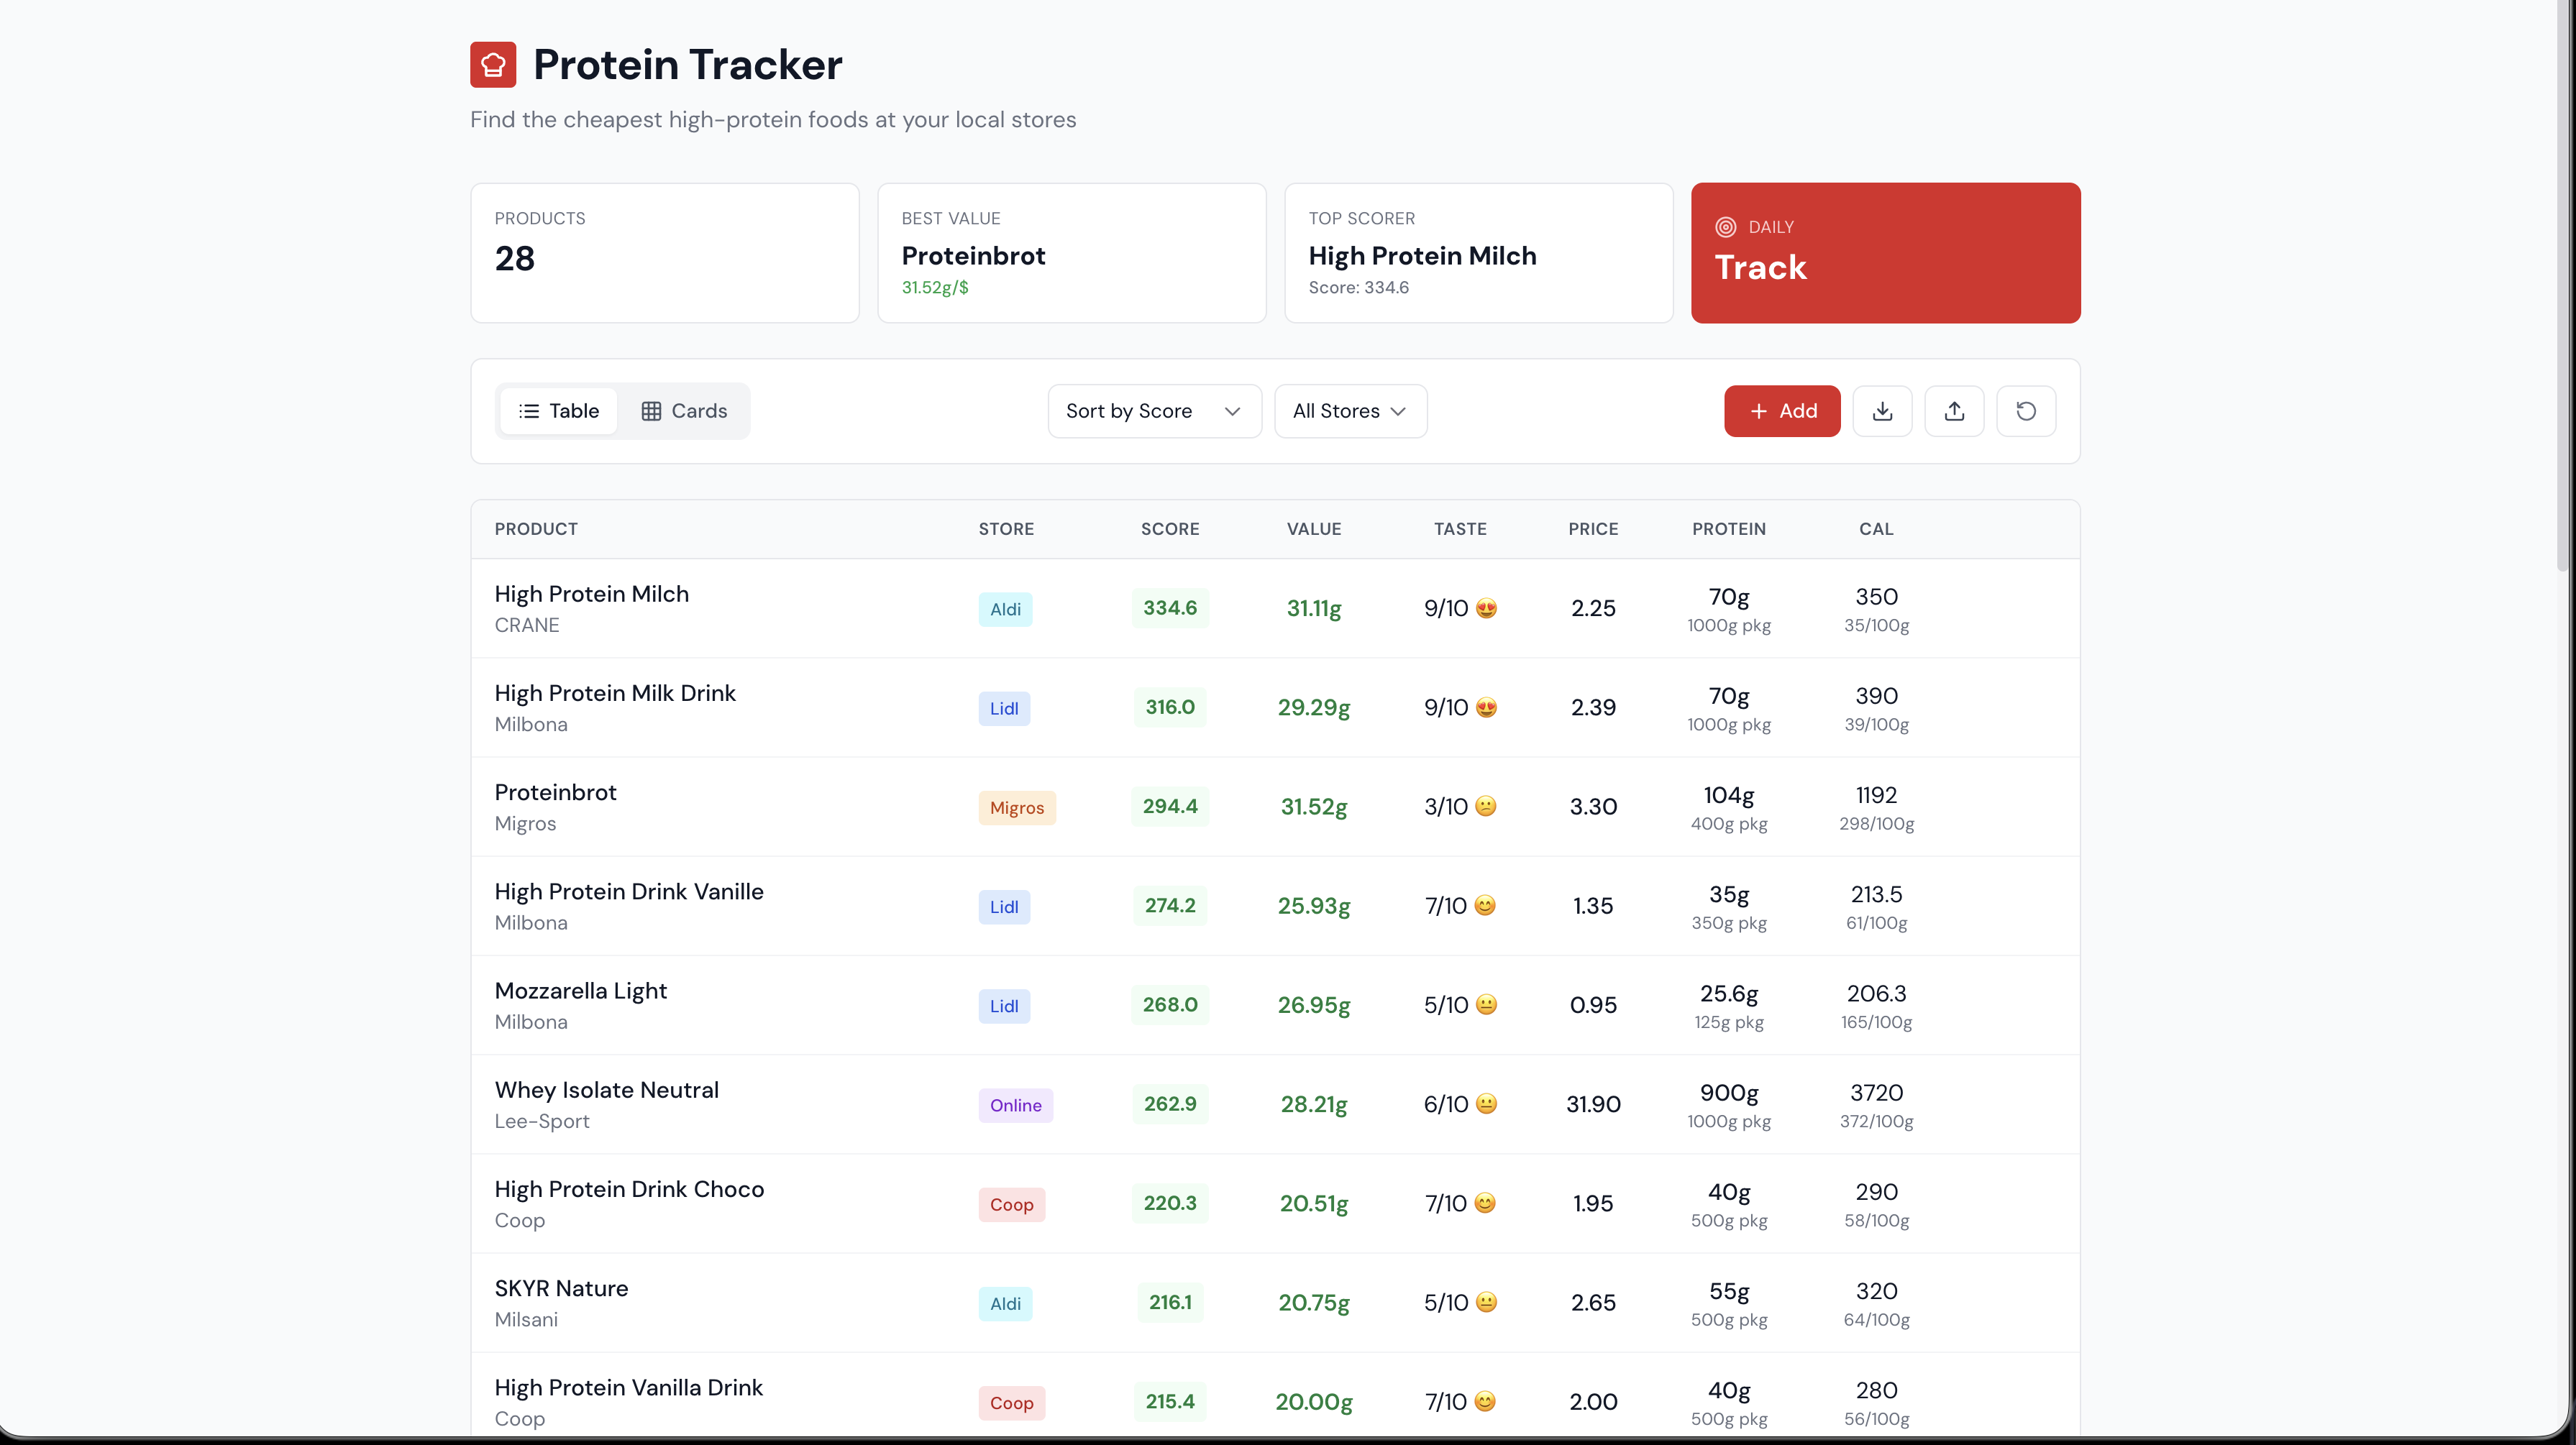This screenshot has width=2576, height=1445.
Task: Click the reset data icon
Action: [x=2027, y=411]
